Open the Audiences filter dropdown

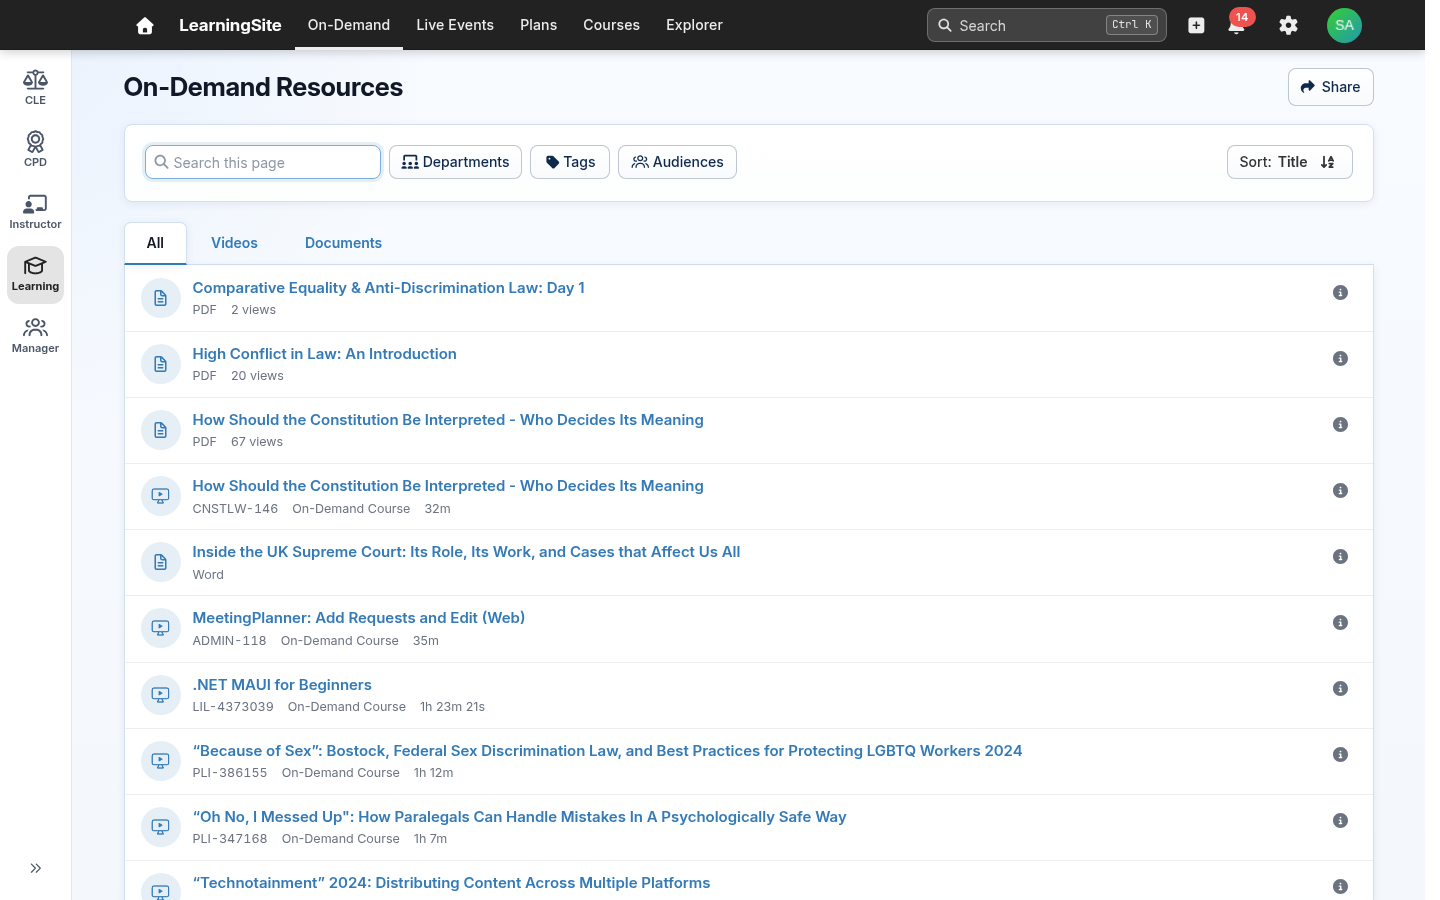click(677, 162)
